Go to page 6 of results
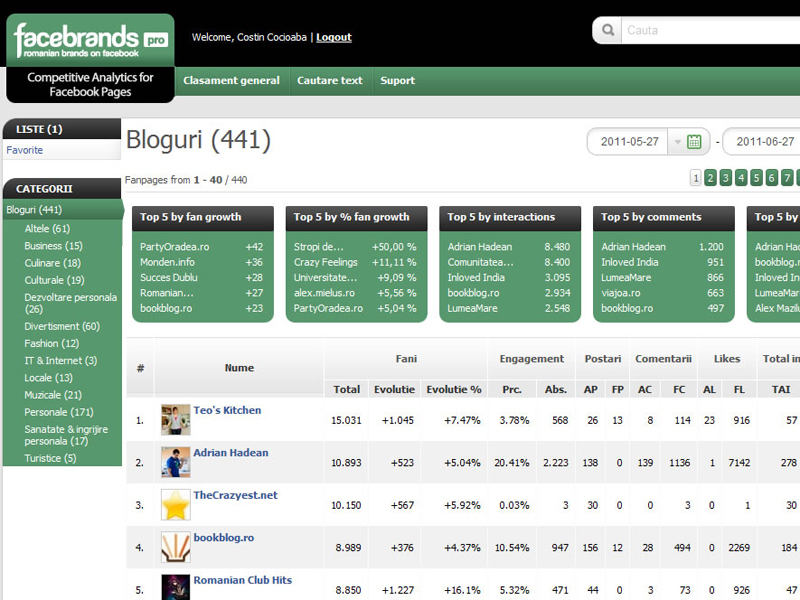The width and height of the screenshot is (800, 600). point(771,178)
